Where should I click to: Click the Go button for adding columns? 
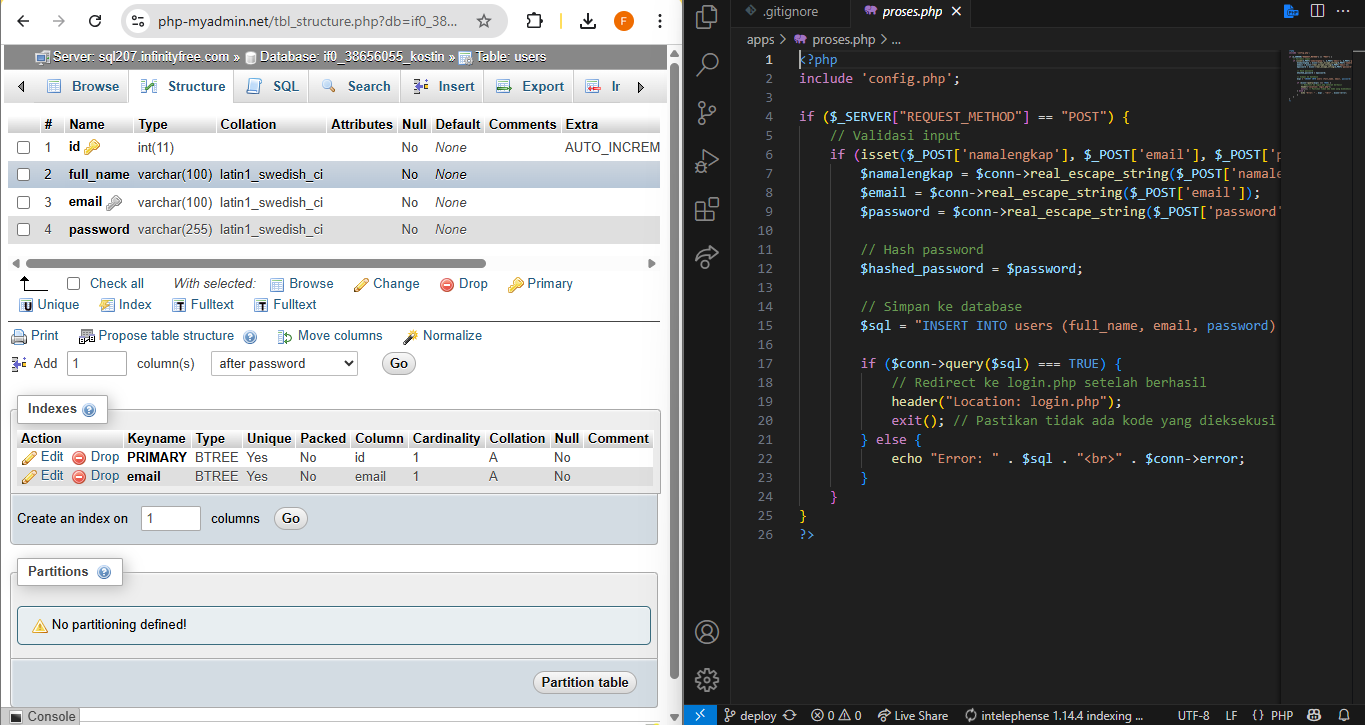[399, 364]
